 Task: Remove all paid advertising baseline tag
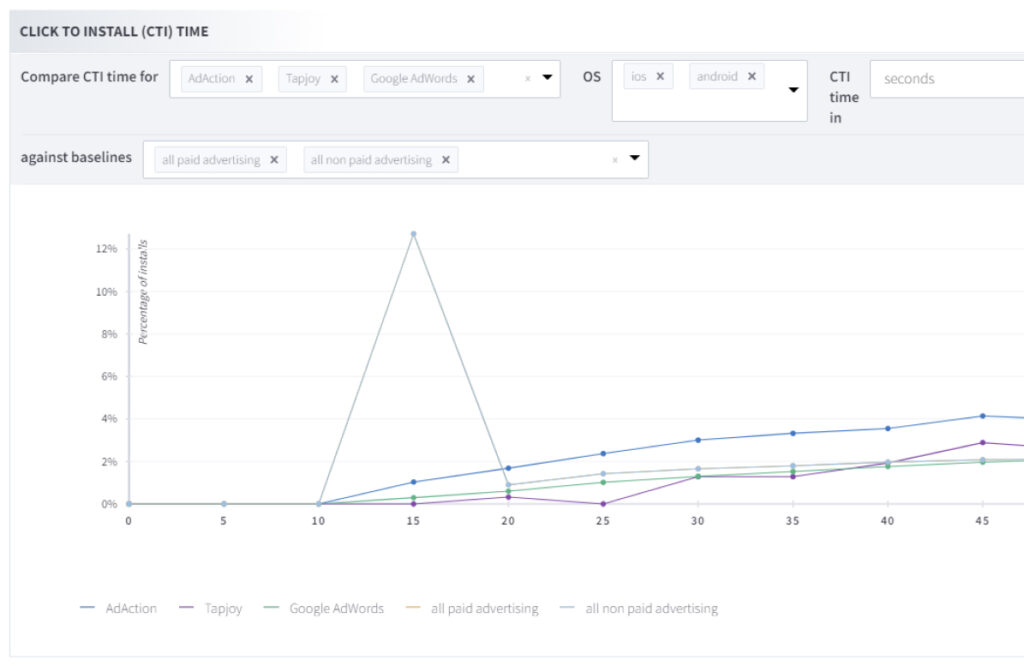point(274,160)
